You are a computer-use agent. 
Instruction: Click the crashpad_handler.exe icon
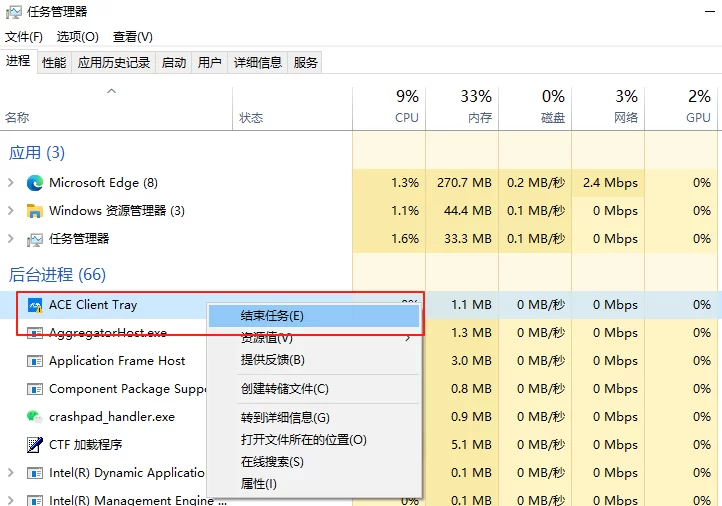(x=35, y=417)
